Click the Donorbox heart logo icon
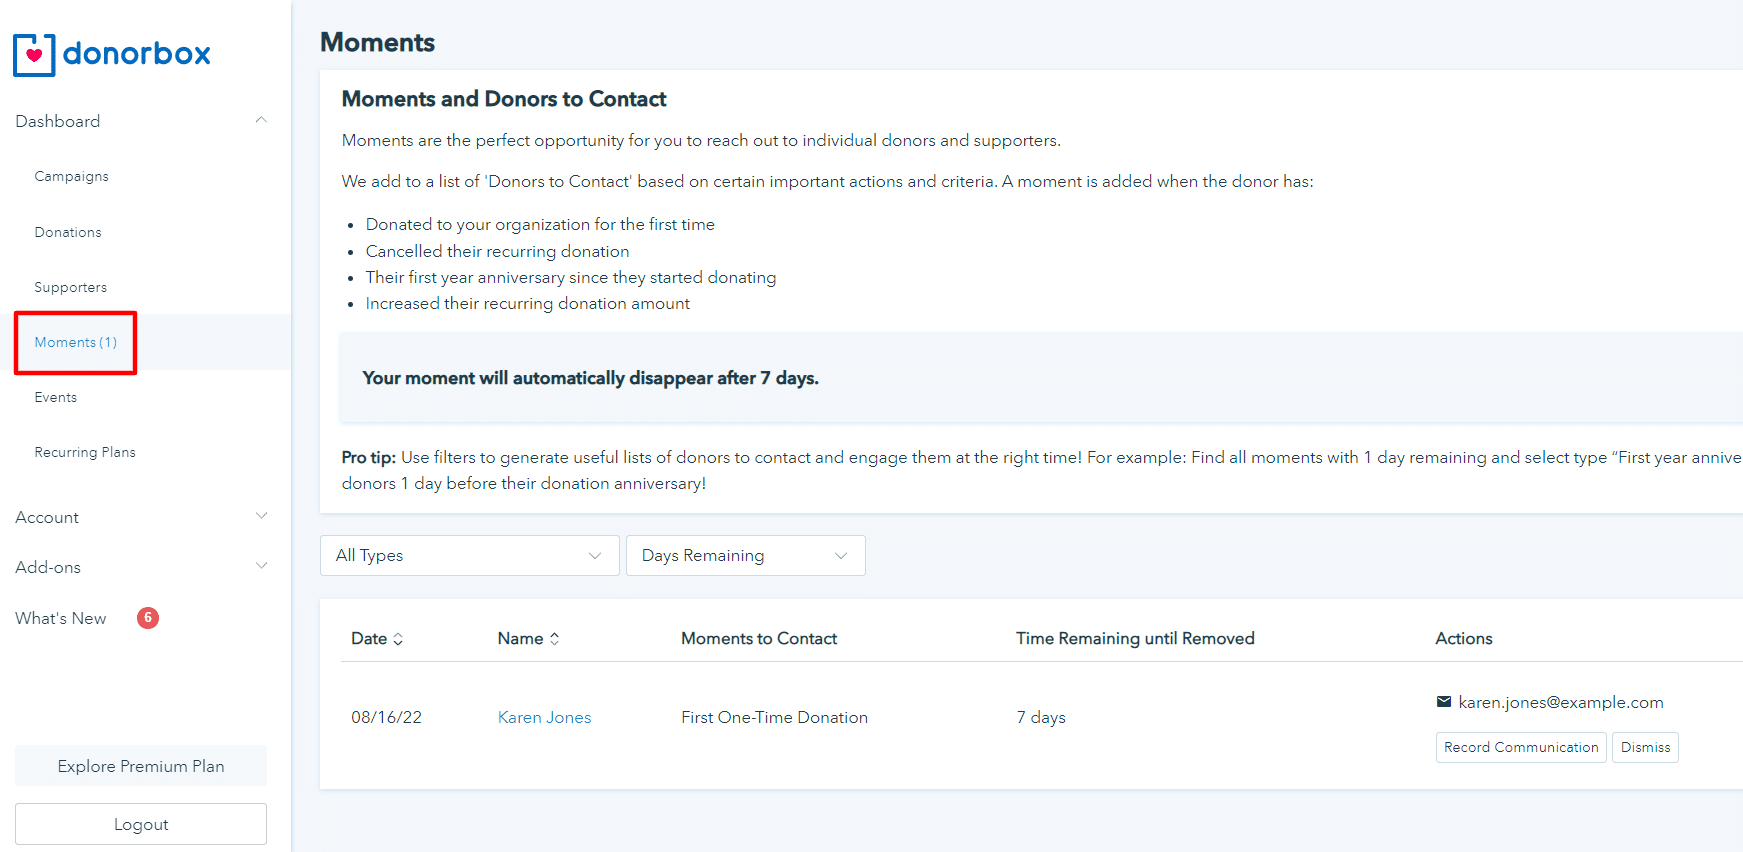 click(x=34, y=55)
